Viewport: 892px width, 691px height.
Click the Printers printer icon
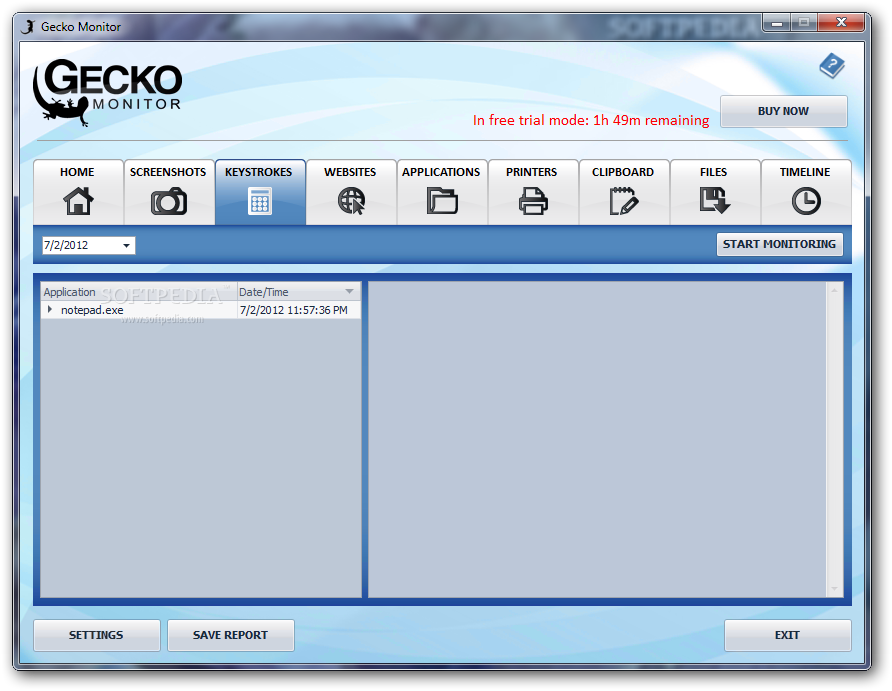point(533,201)
